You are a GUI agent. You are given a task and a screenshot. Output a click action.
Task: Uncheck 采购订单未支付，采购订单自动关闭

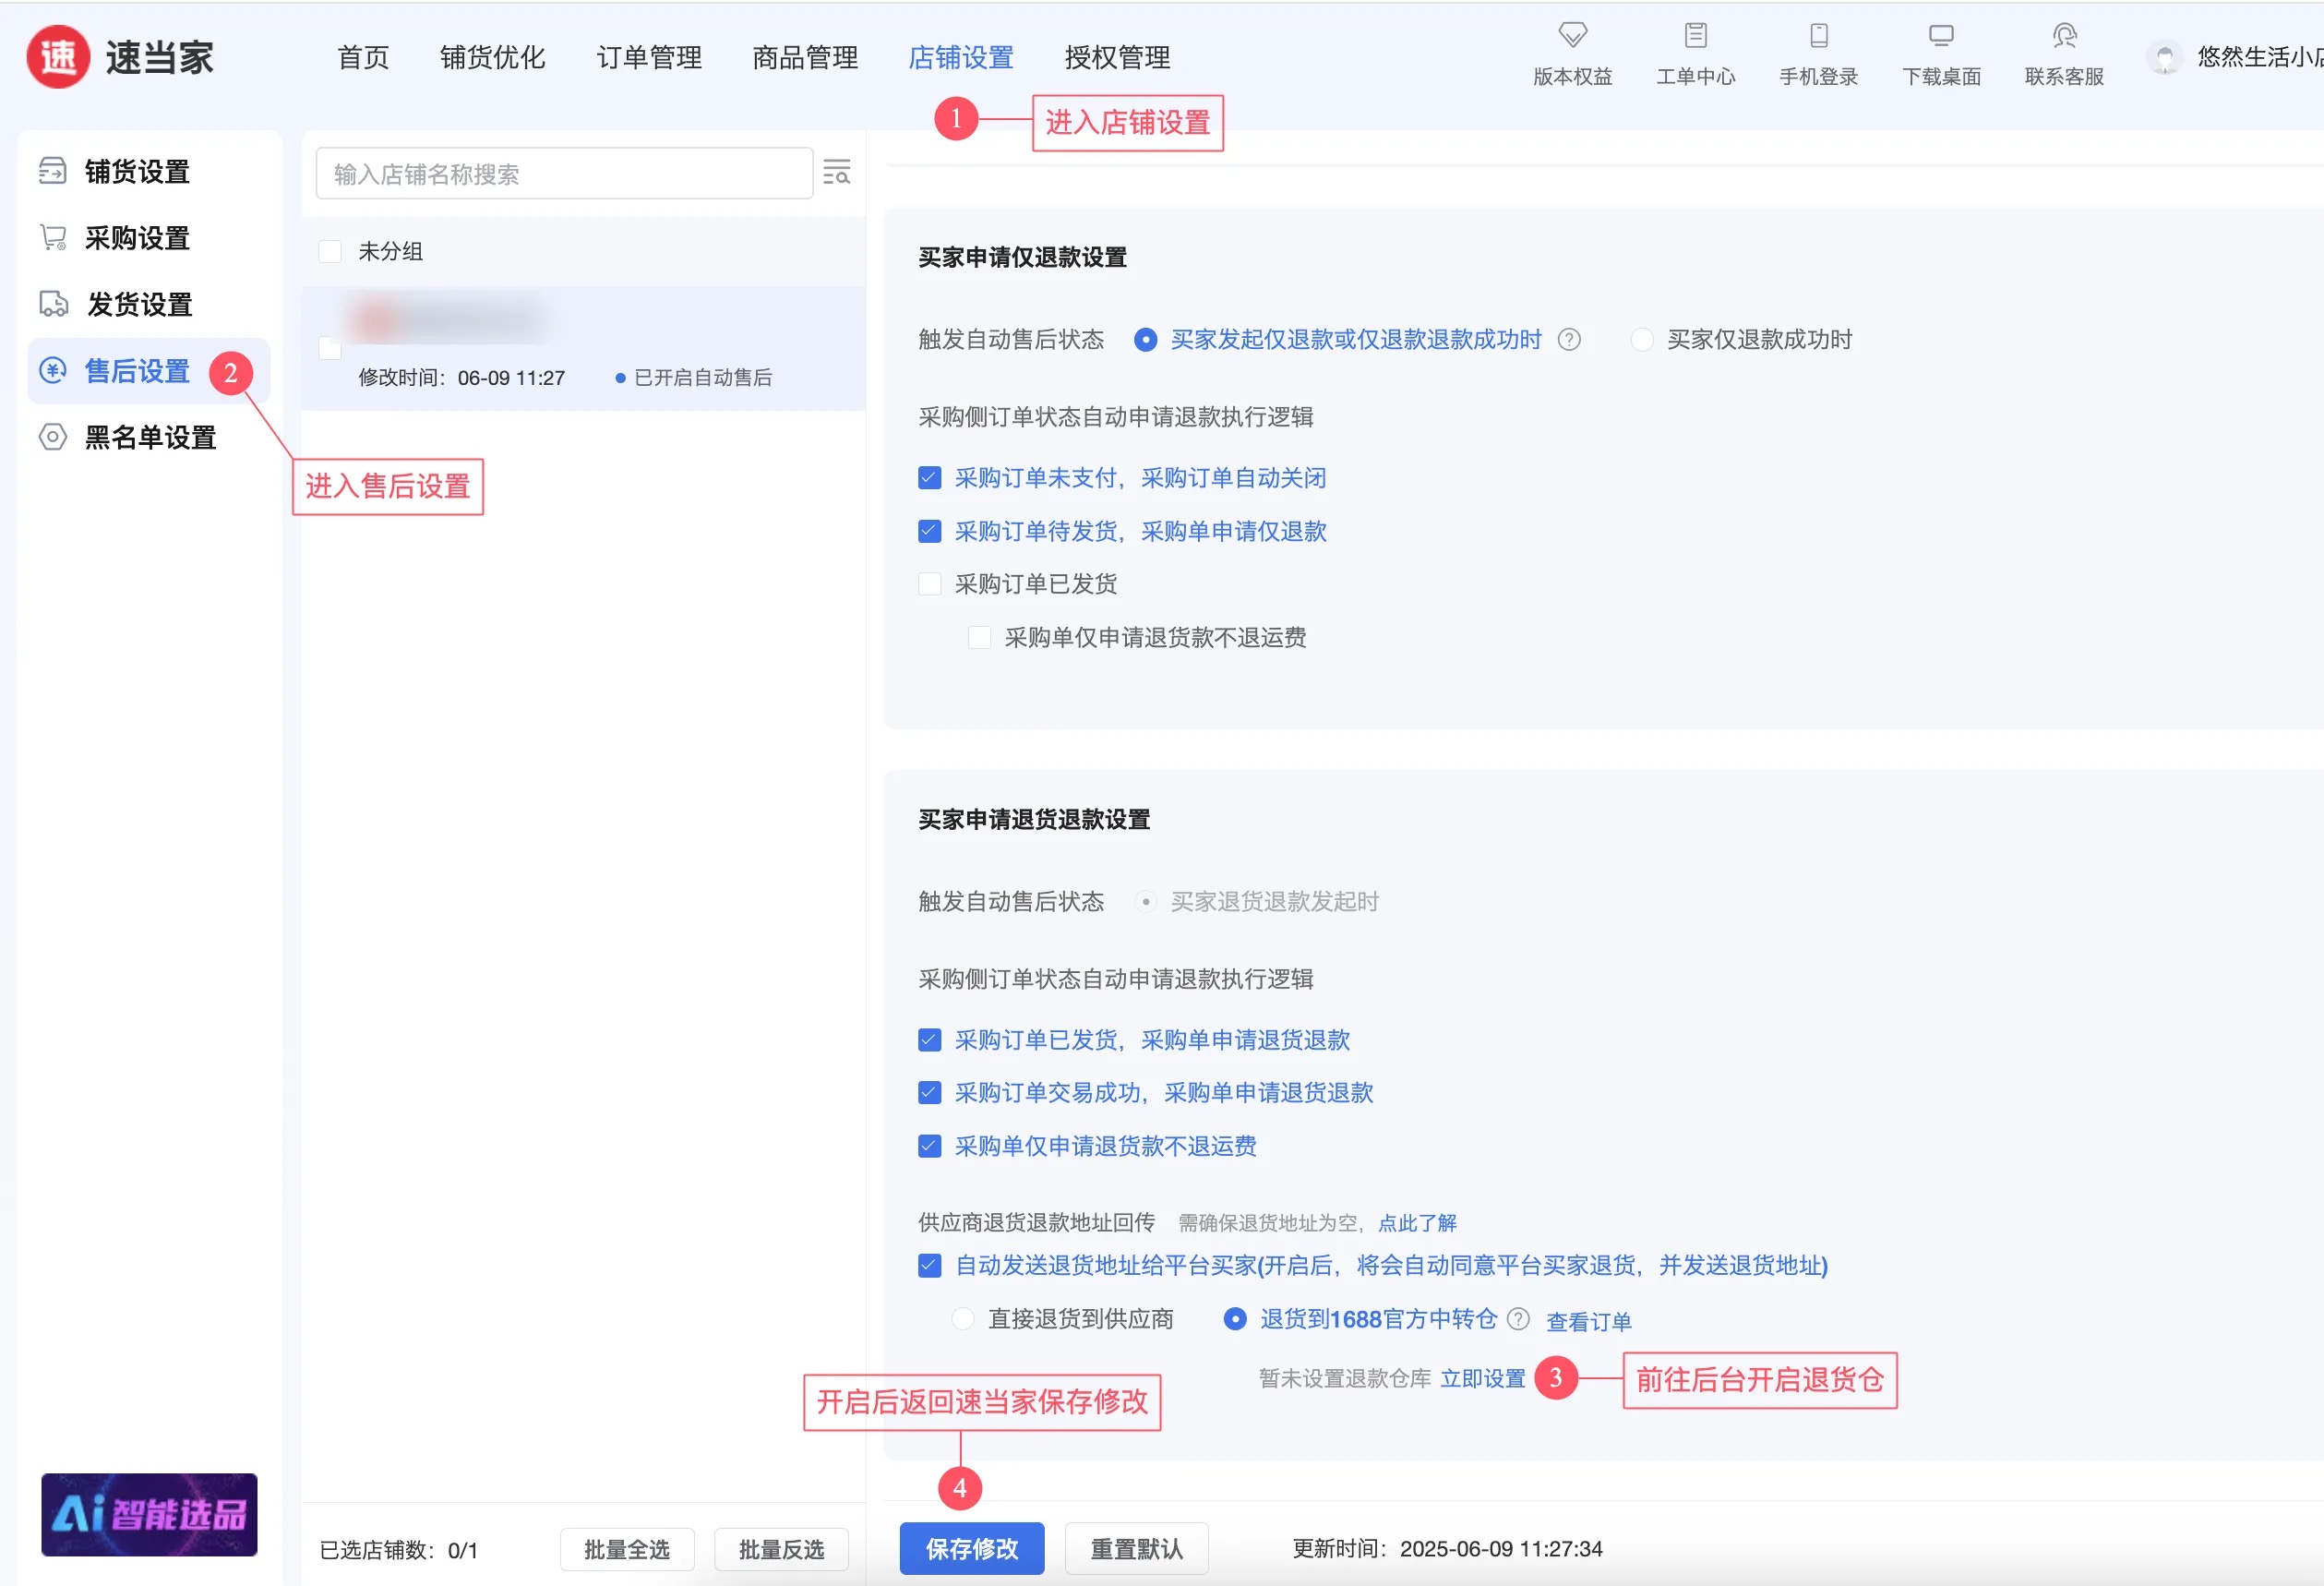pyautogui.click(x=929, y=478)
